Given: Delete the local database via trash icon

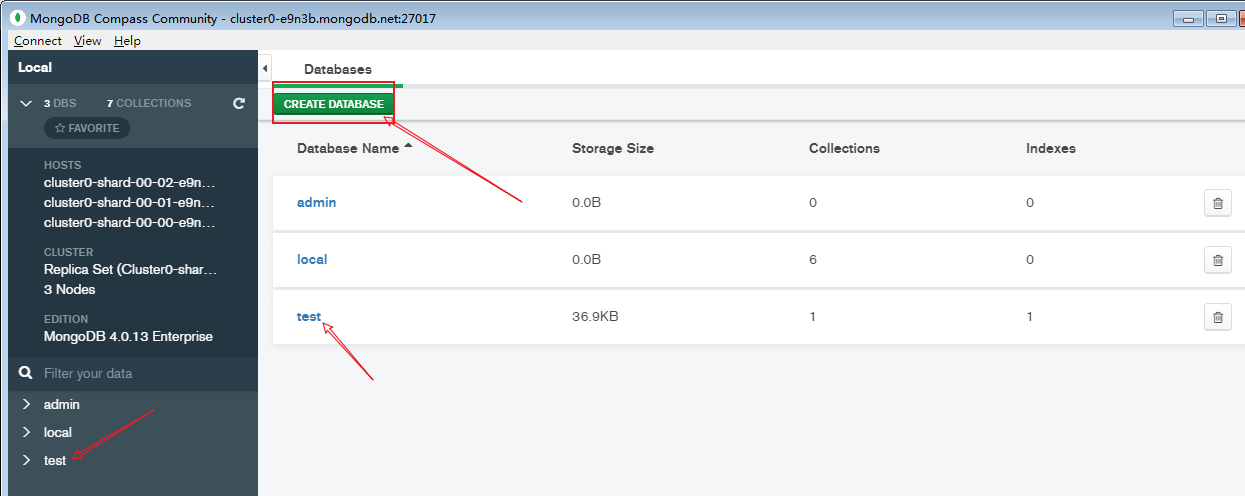Looking at the screenshot, I should (x=1217, y=260).
